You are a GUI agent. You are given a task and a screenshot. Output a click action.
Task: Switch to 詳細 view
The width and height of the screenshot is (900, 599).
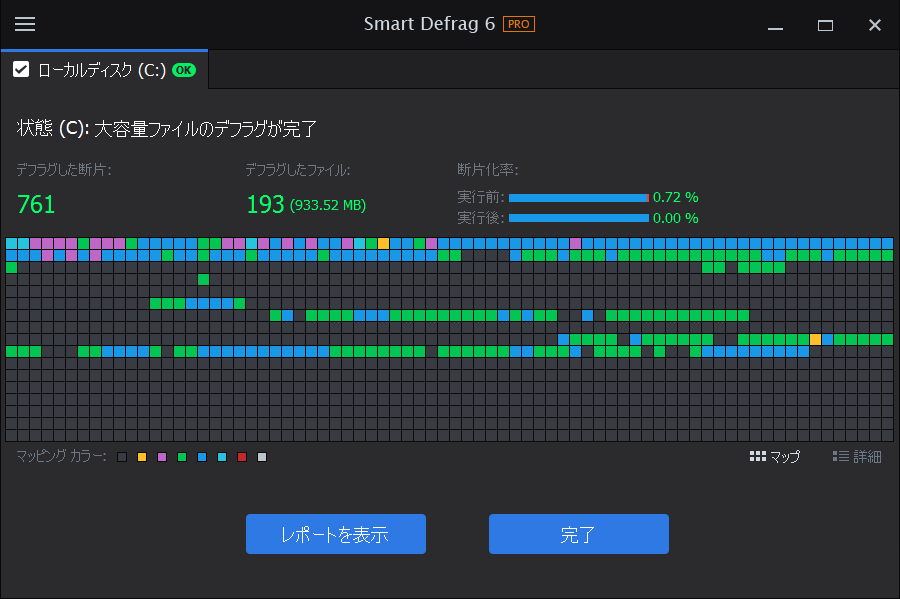click(857, 457)
